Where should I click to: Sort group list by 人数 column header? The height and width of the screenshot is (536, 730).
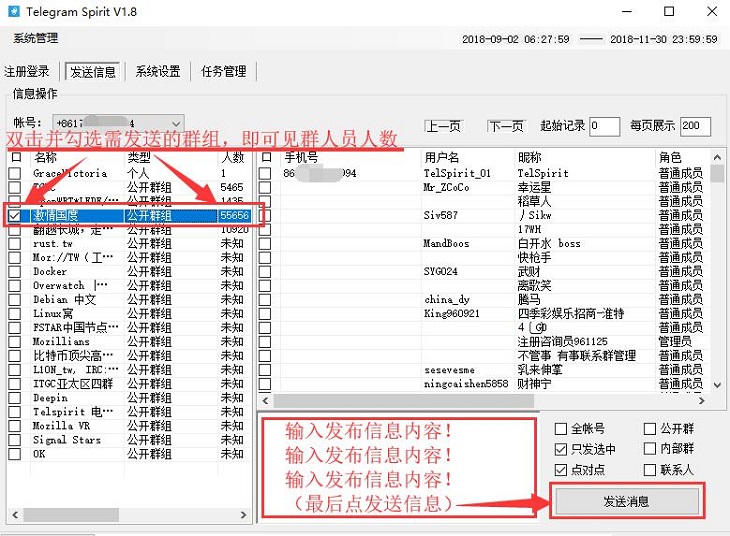pos(235,157)
